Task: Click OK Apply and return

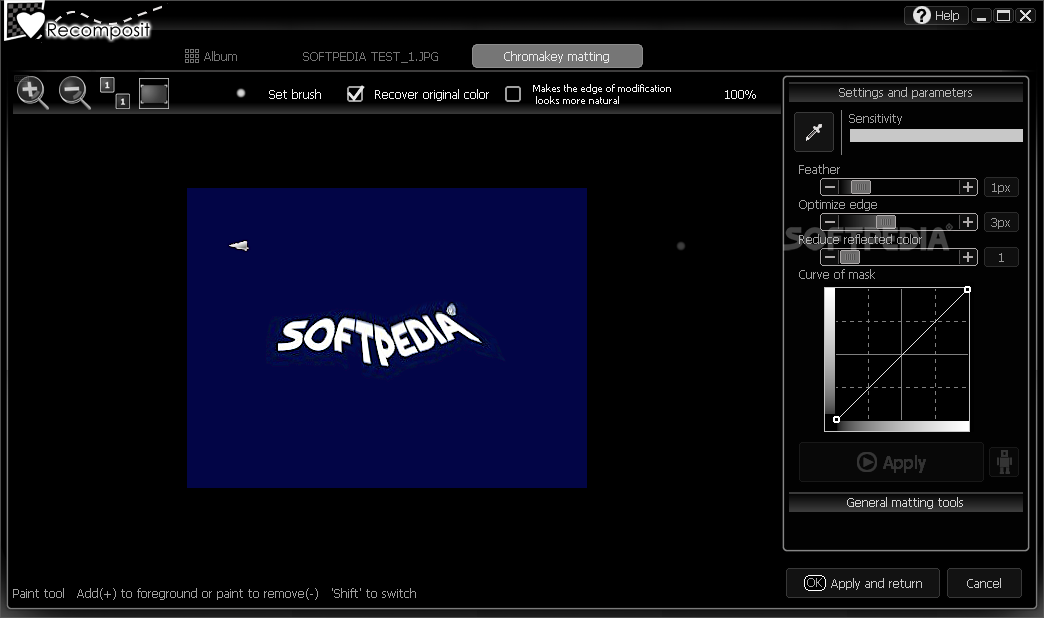Action: [863, 583]
